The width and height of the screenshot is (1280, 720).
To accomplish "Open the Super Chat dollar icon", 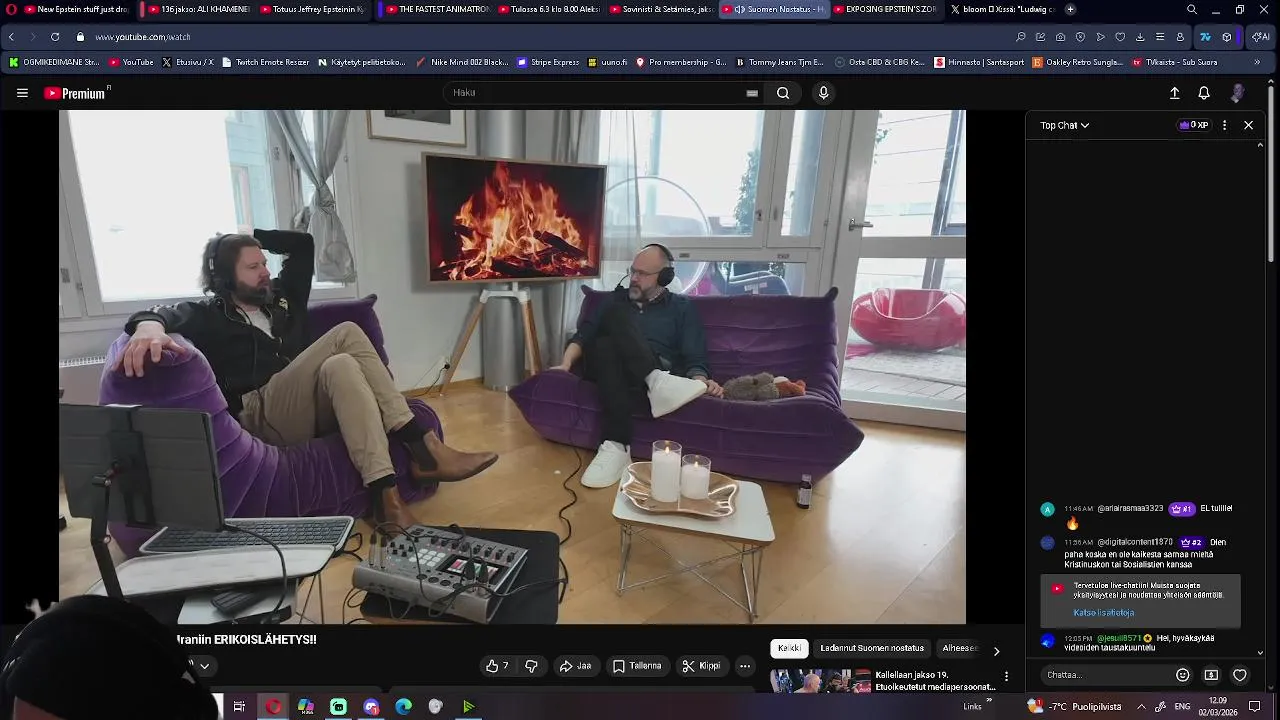I will click(1211, 675).
